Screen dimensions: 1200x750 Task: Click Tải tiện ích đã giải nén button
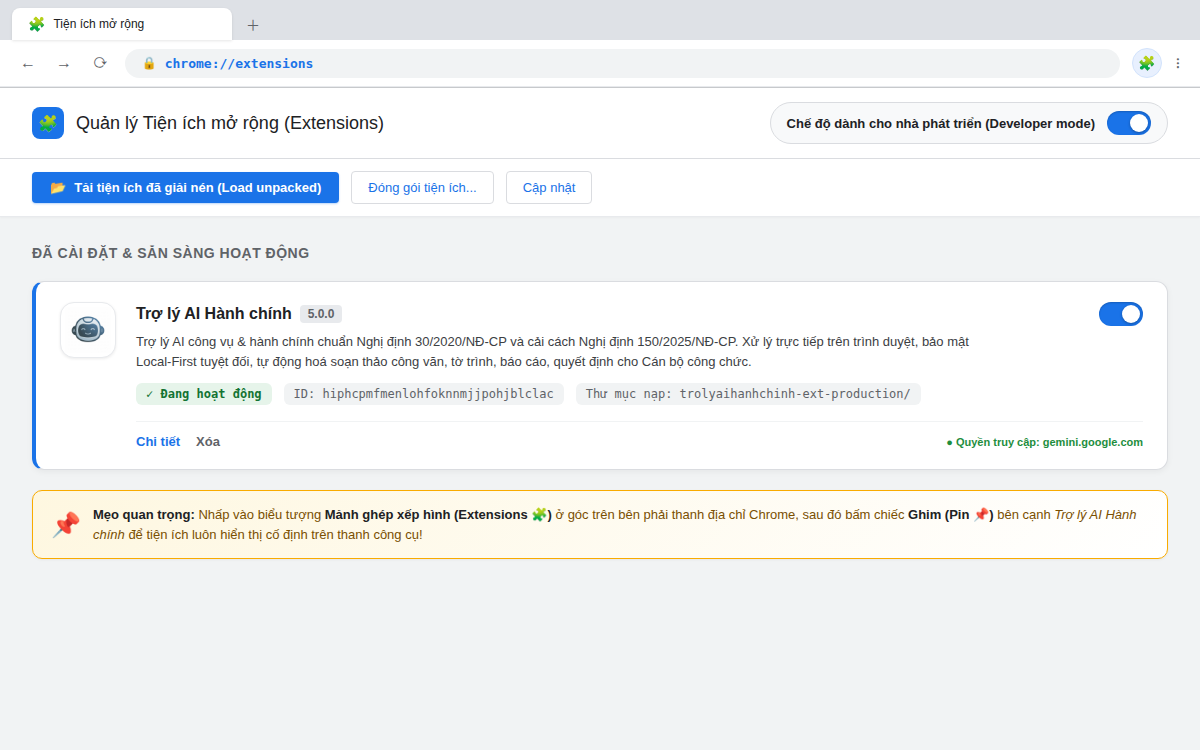[x=185, y=187]
